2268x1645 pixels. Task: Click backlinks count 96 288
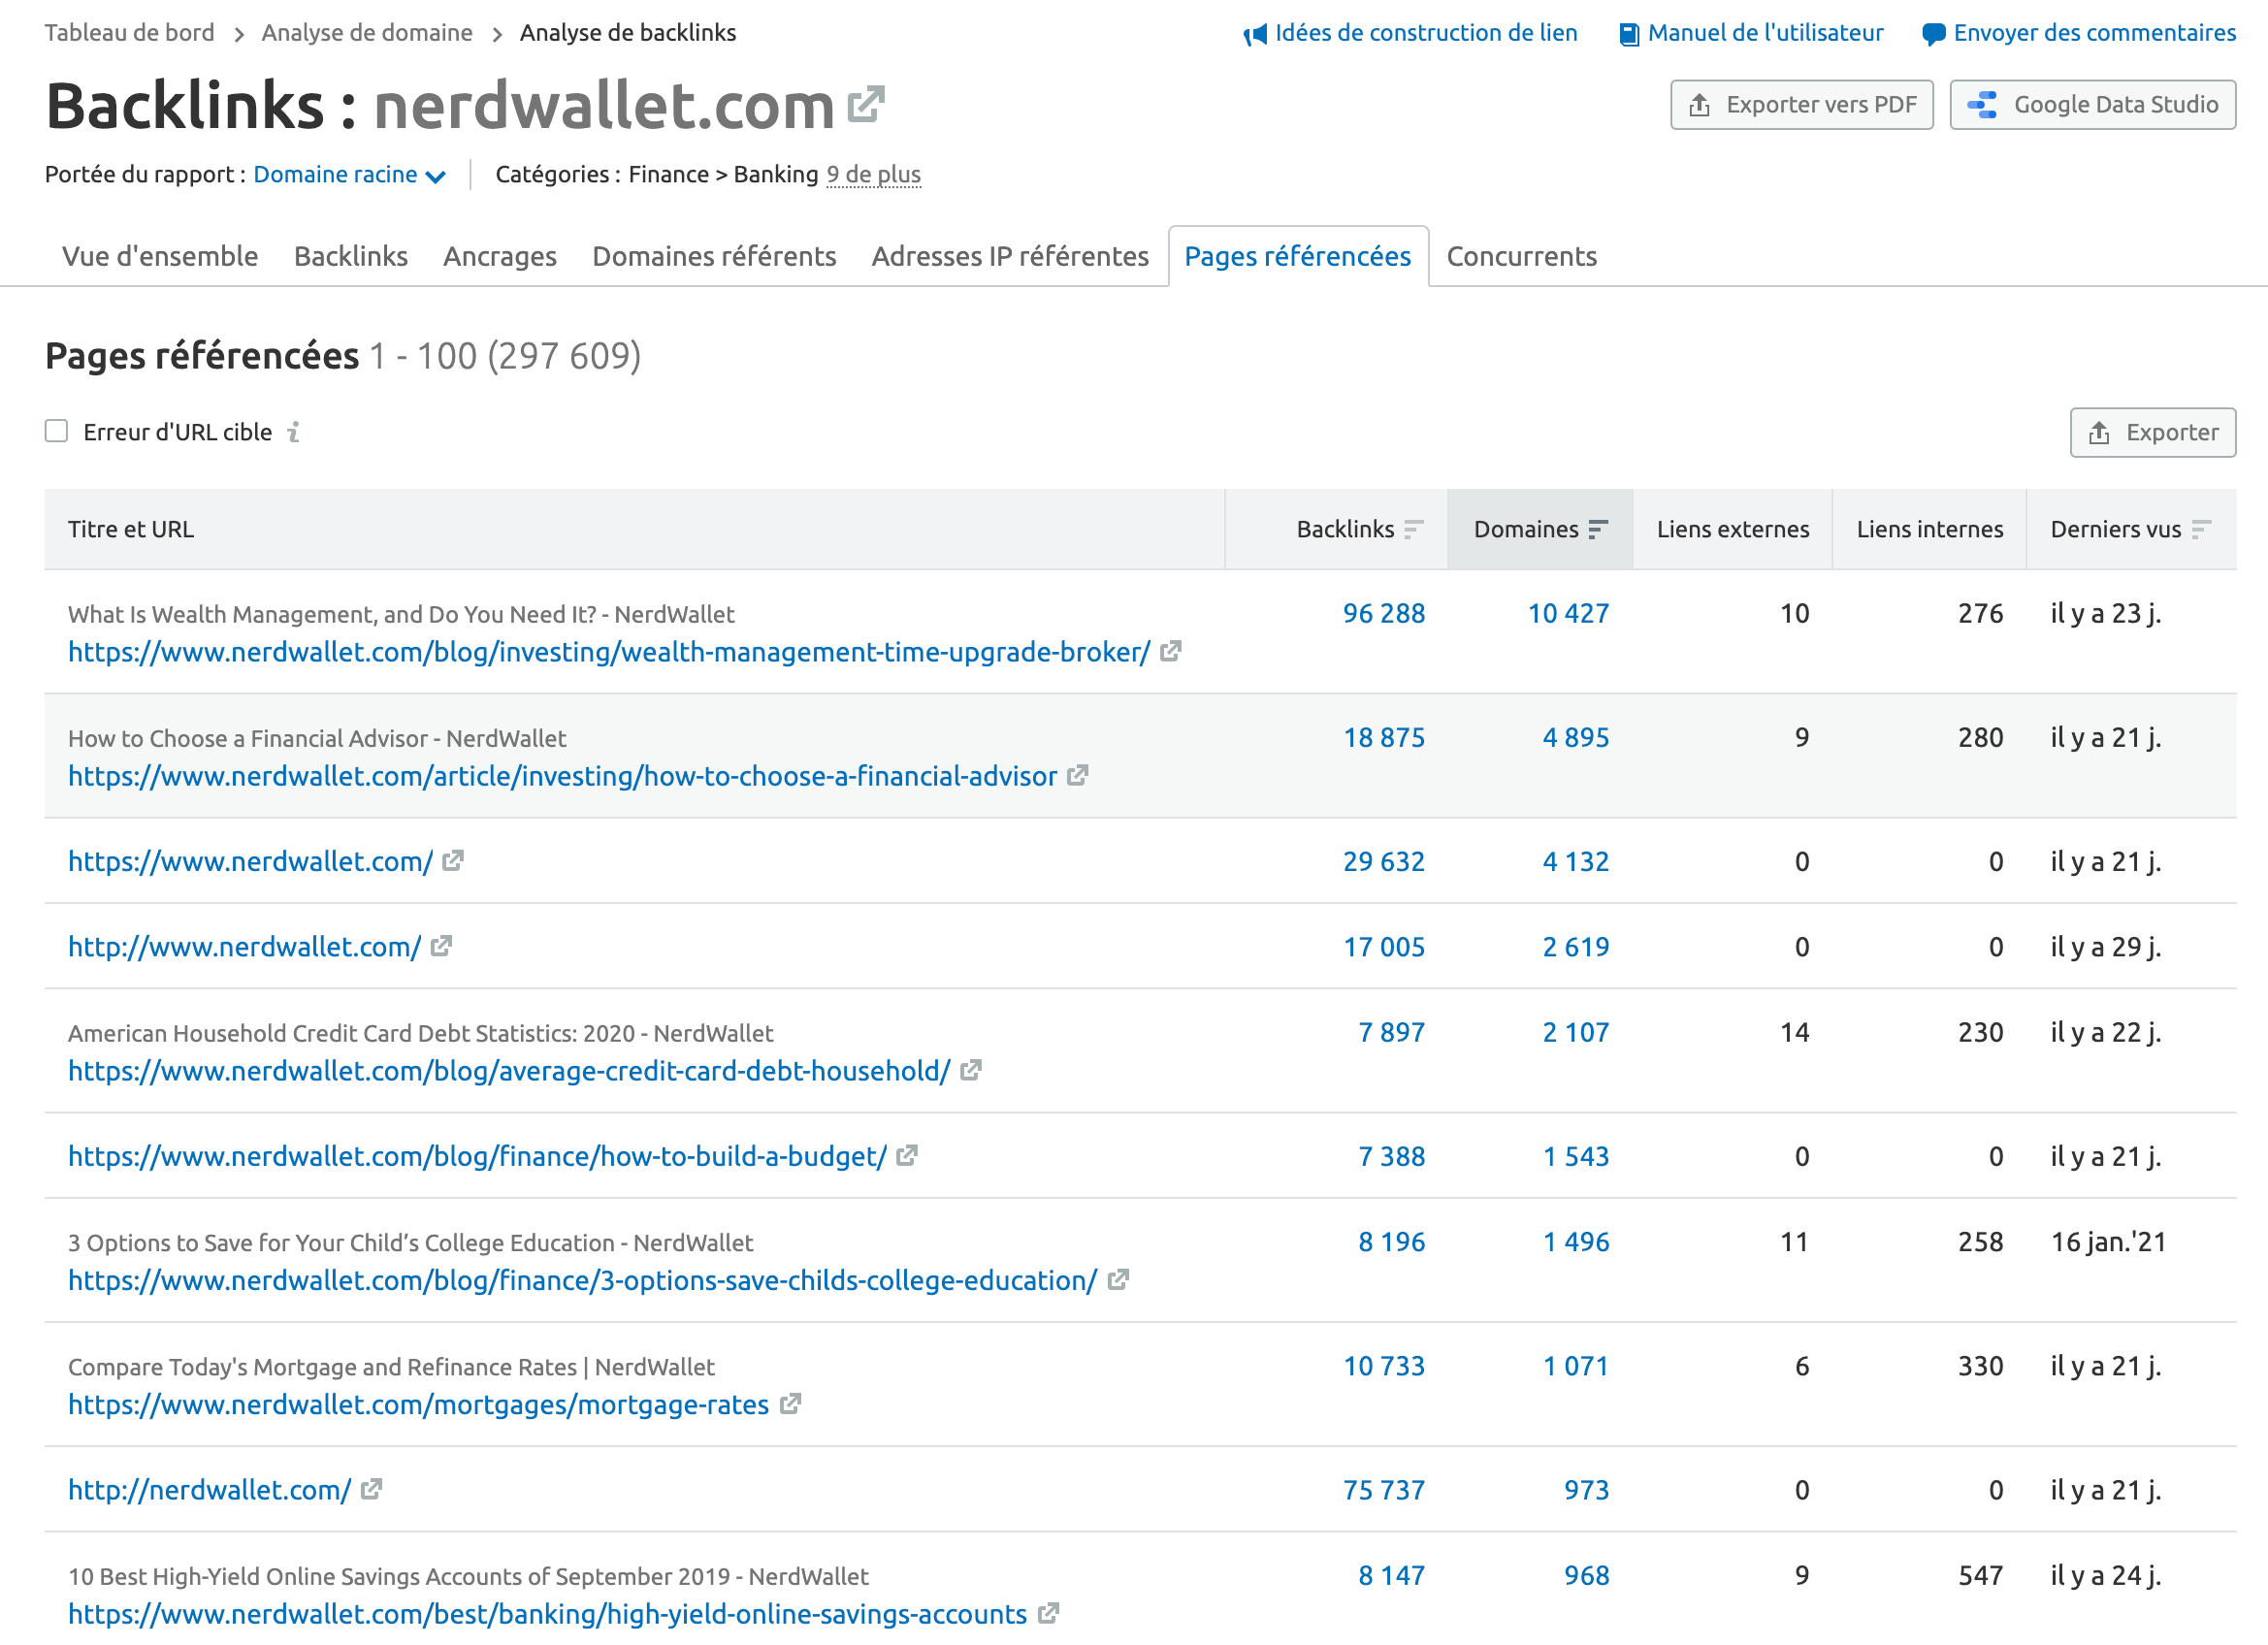[x=1384, y=613]
